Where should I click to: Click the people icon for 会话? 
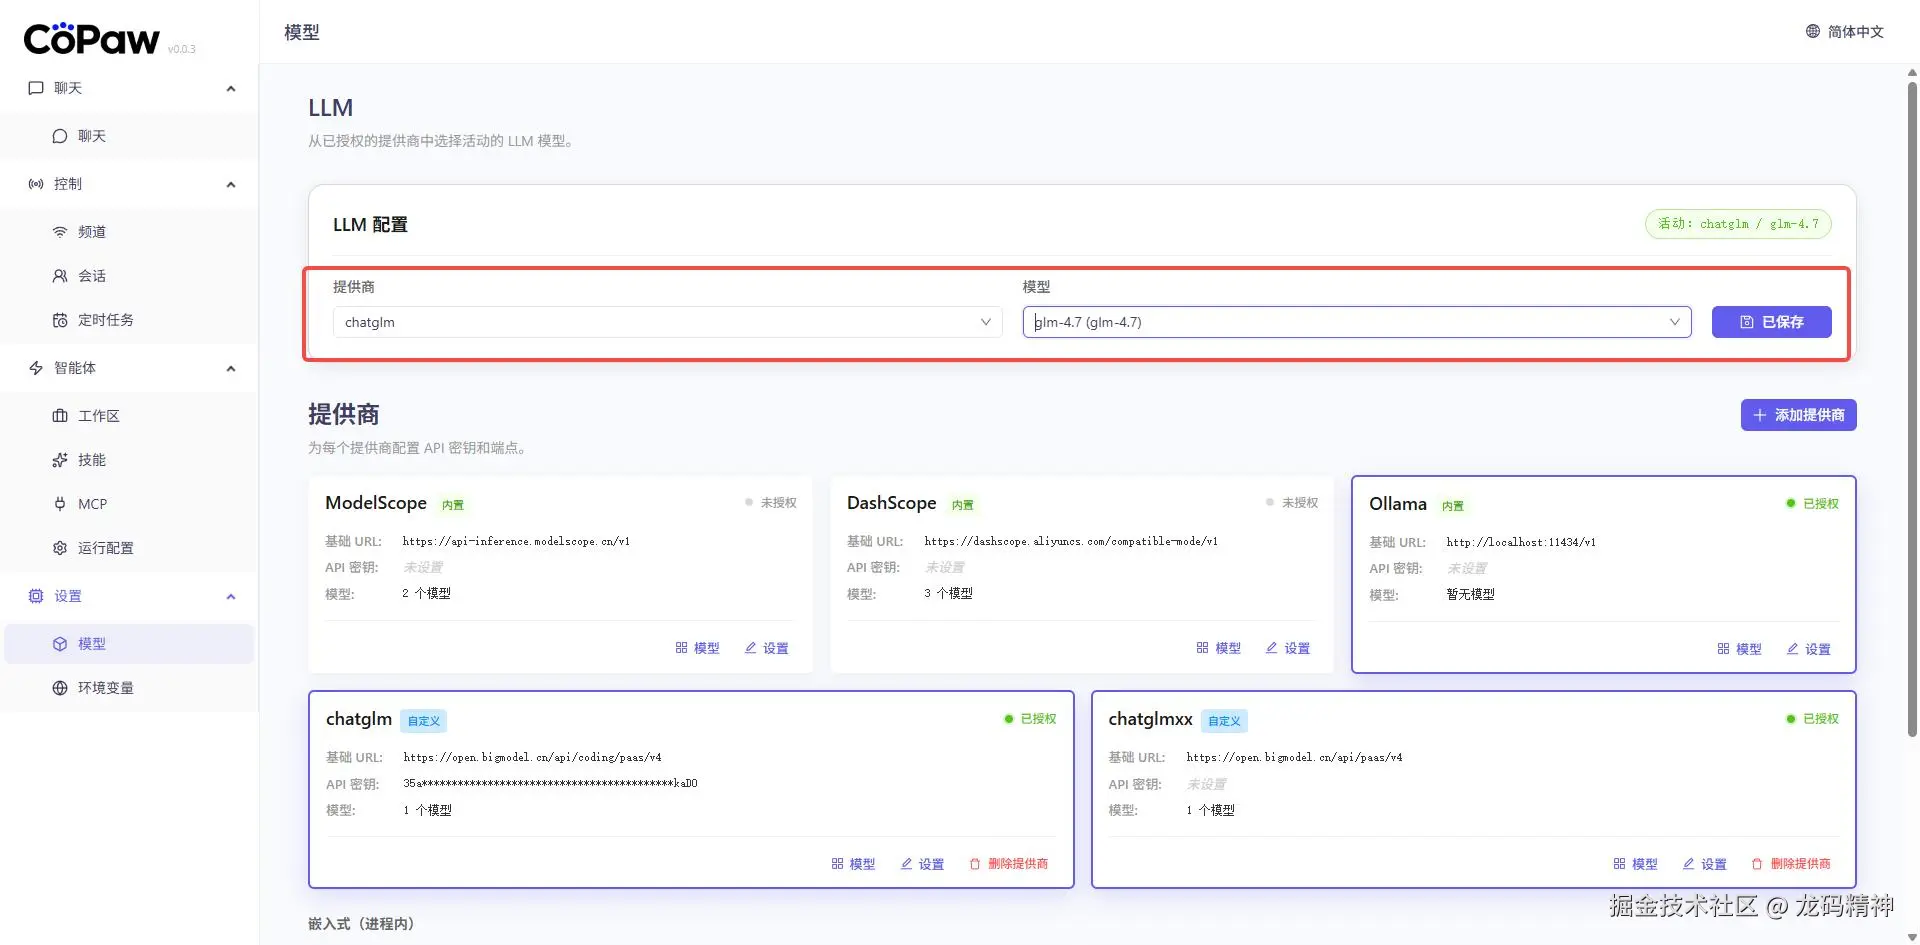[60, 276]
